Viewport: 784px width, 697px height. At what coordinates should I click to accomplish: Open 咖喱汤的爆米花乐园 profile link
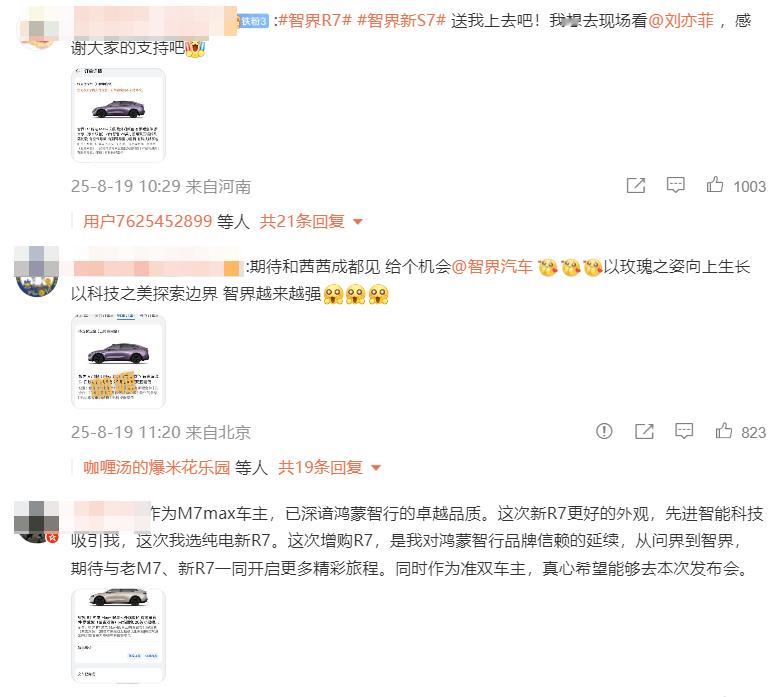click(x=156, y=468)
